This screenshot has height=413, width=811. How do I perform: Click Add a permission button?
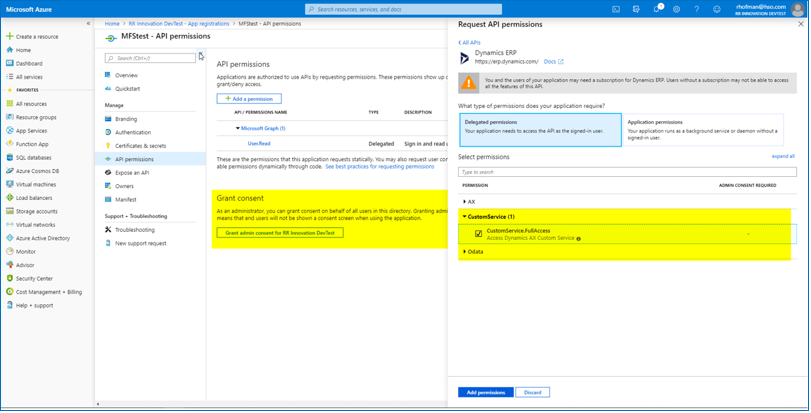pyautogui.click(x=249, y=99)
